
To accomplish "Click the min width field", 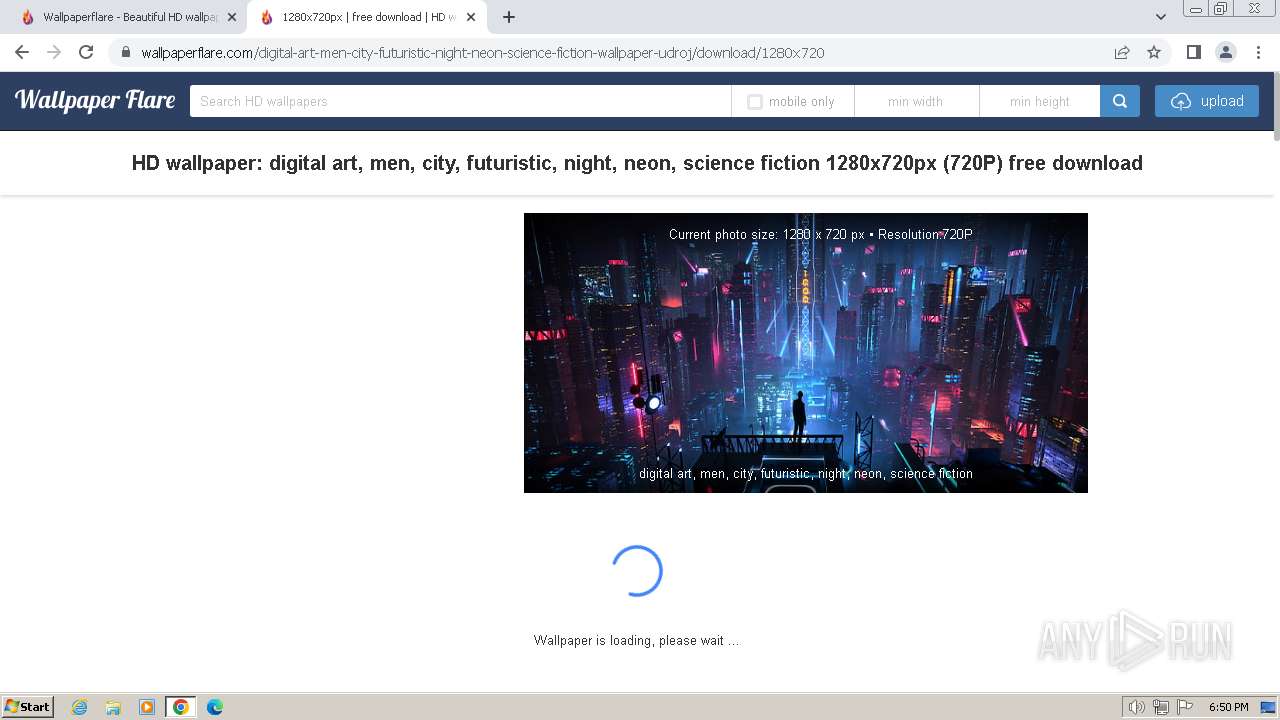I will tap(916, 101).
